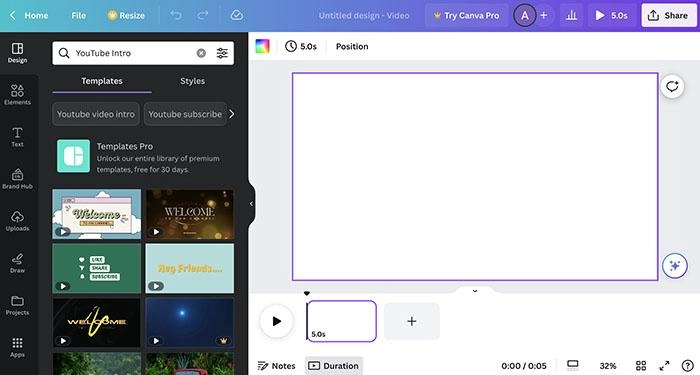Switch to the Templates tab

102,81
